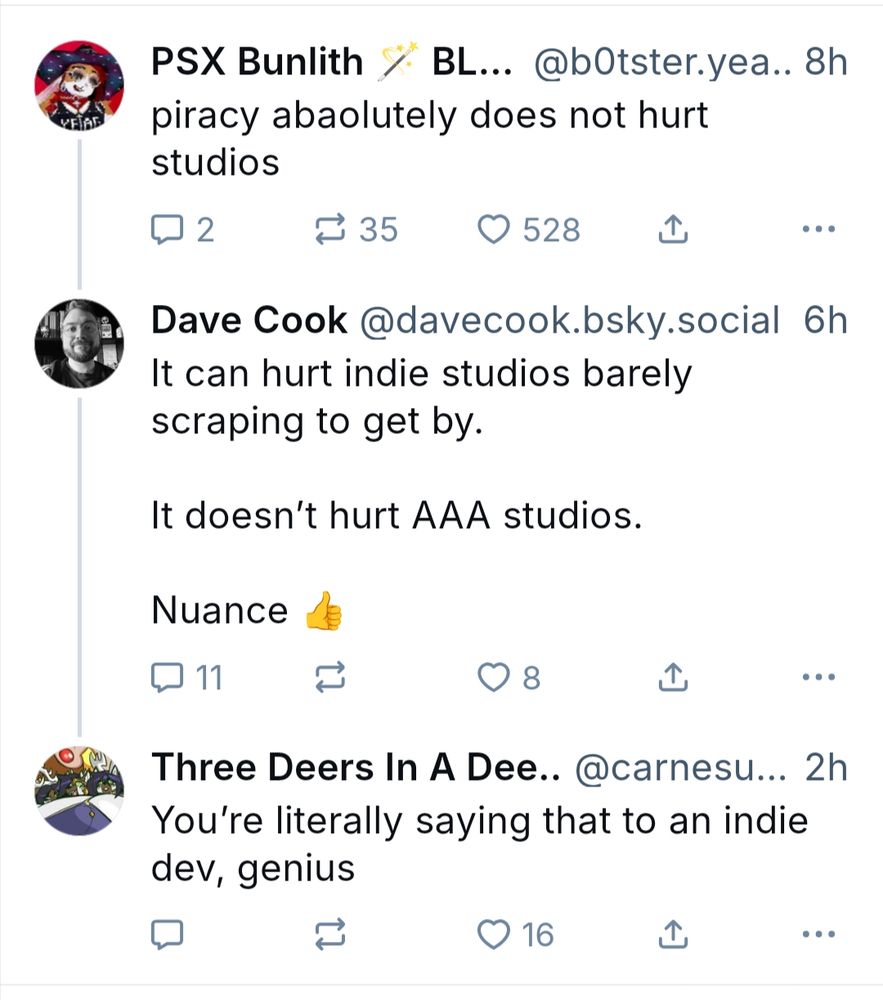Open PSX Bunlith's profile avatar
The width and height of the screenshot is (883, 1000).
pyautogui.click(x=80, y=86)
